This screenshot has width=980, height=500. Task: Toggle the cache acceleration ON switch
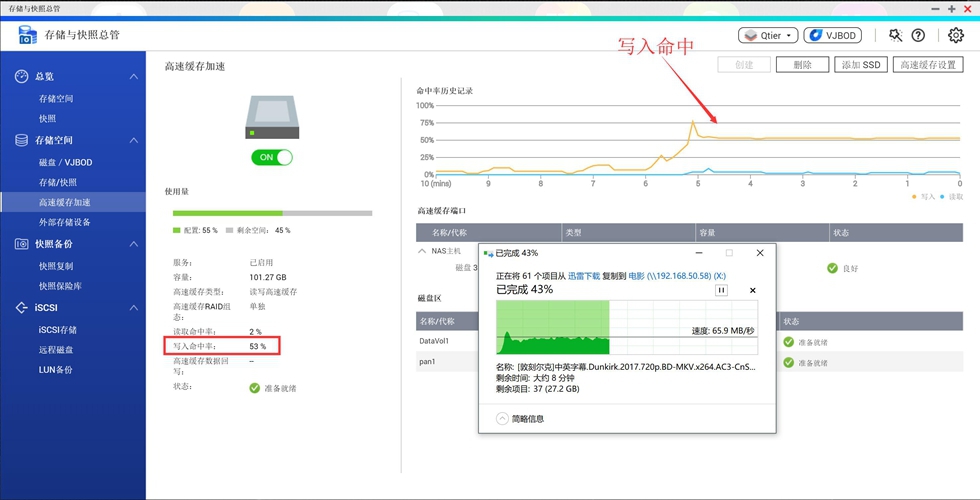tap(272, 158)
